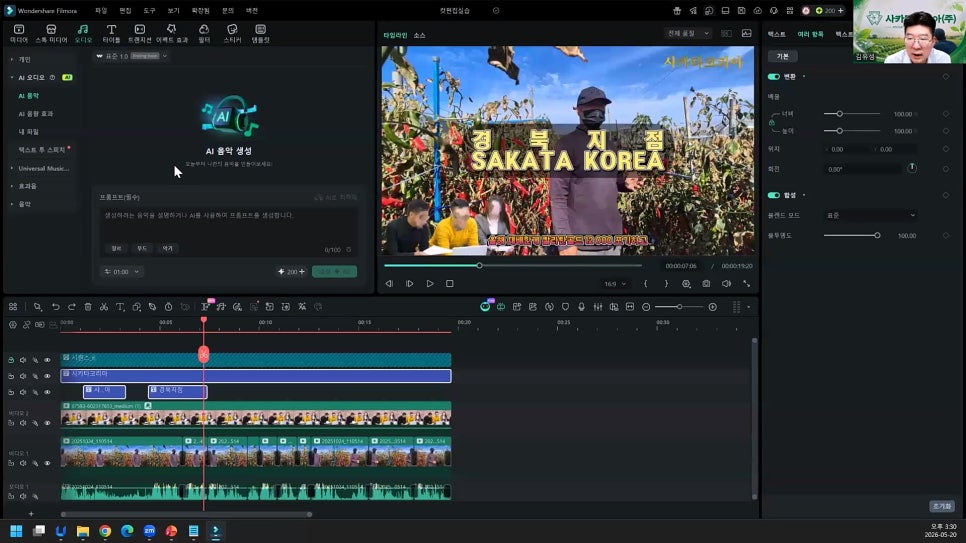
Task: Open the Stickers (스티커) tool tab
Action: (x=232, y=33)
